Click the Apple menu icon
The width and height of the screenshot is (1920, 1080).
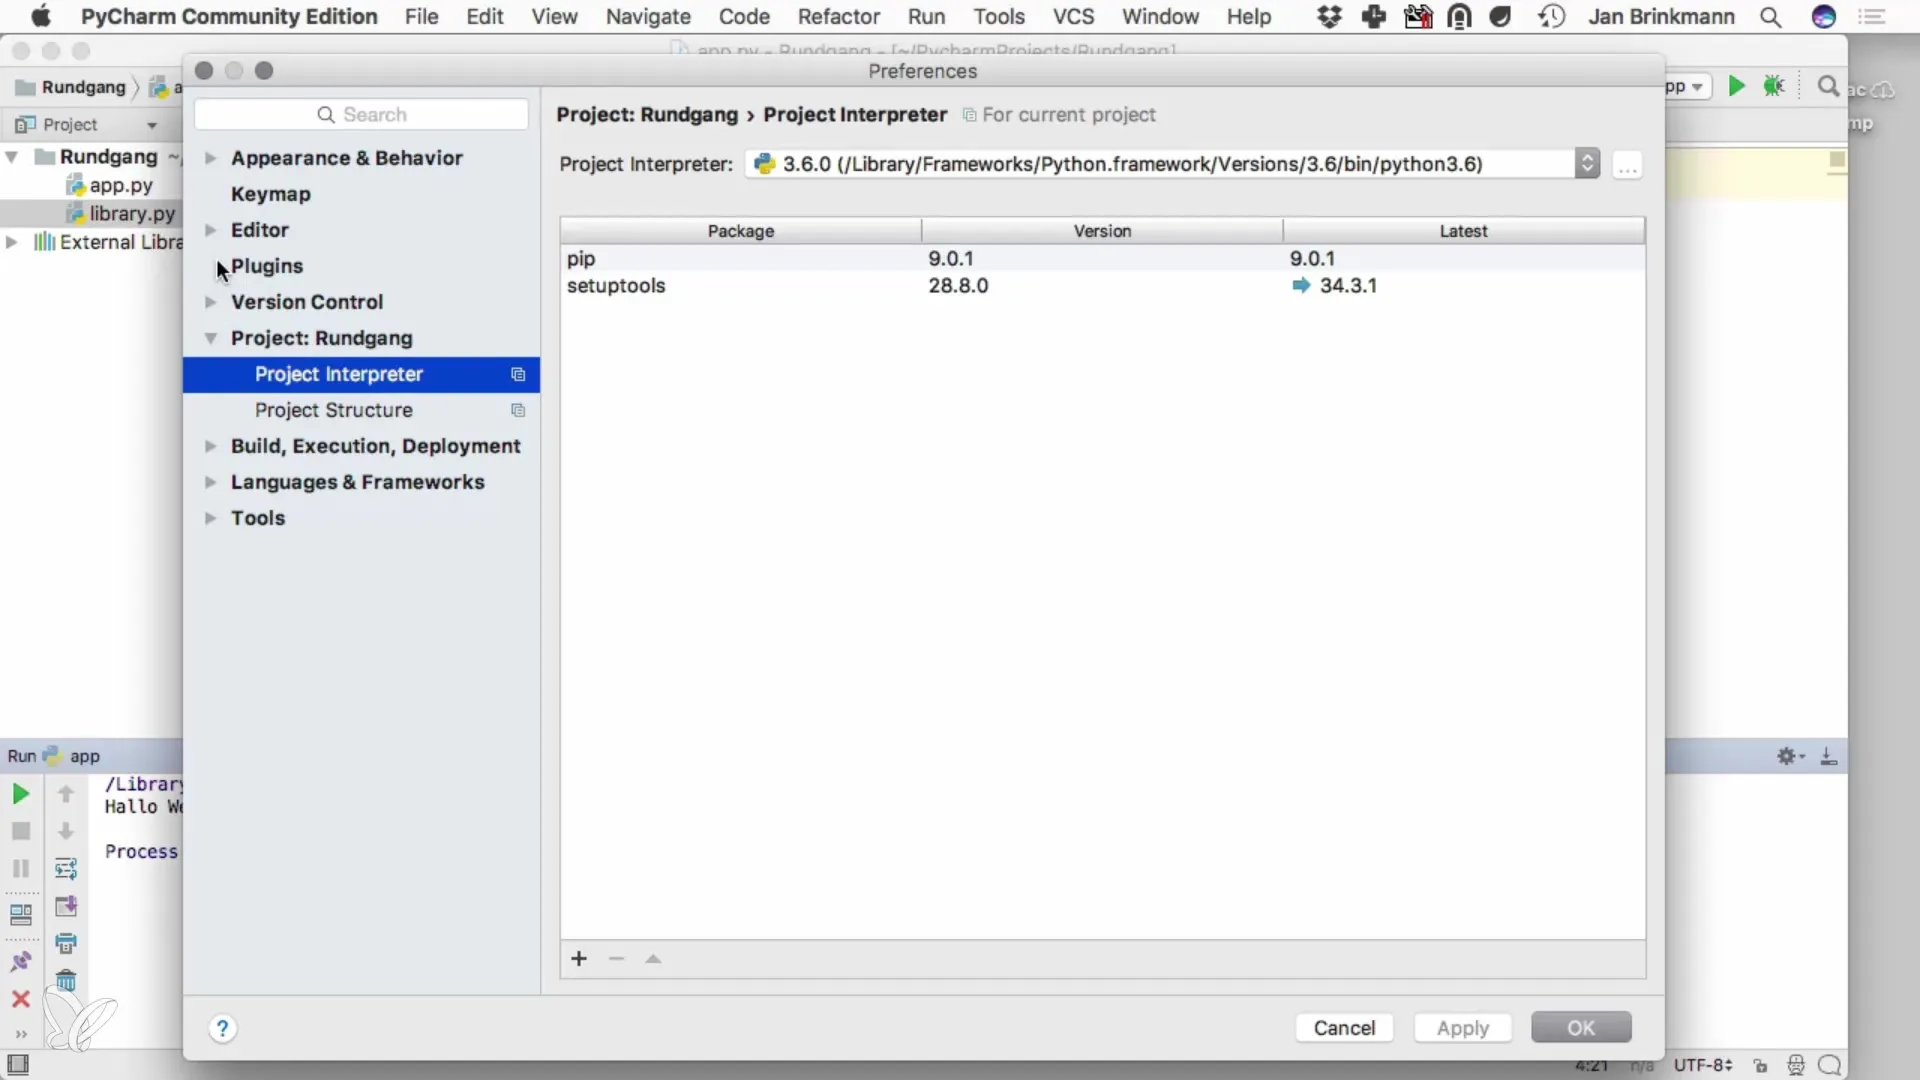click(41, 17)
